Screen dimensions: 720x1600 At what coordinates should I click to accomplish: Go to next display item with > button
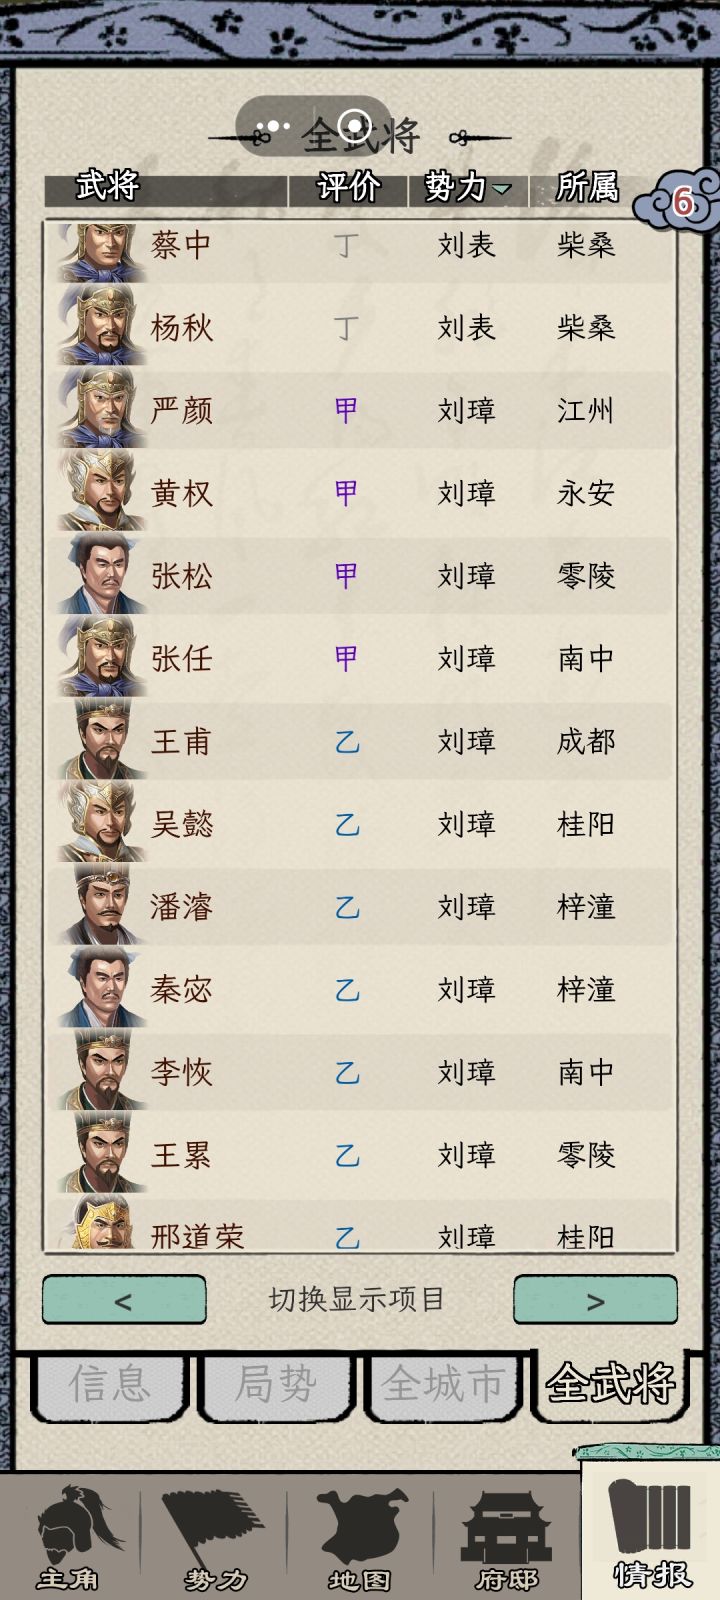pyautogui.click(x=596, y=1300)
